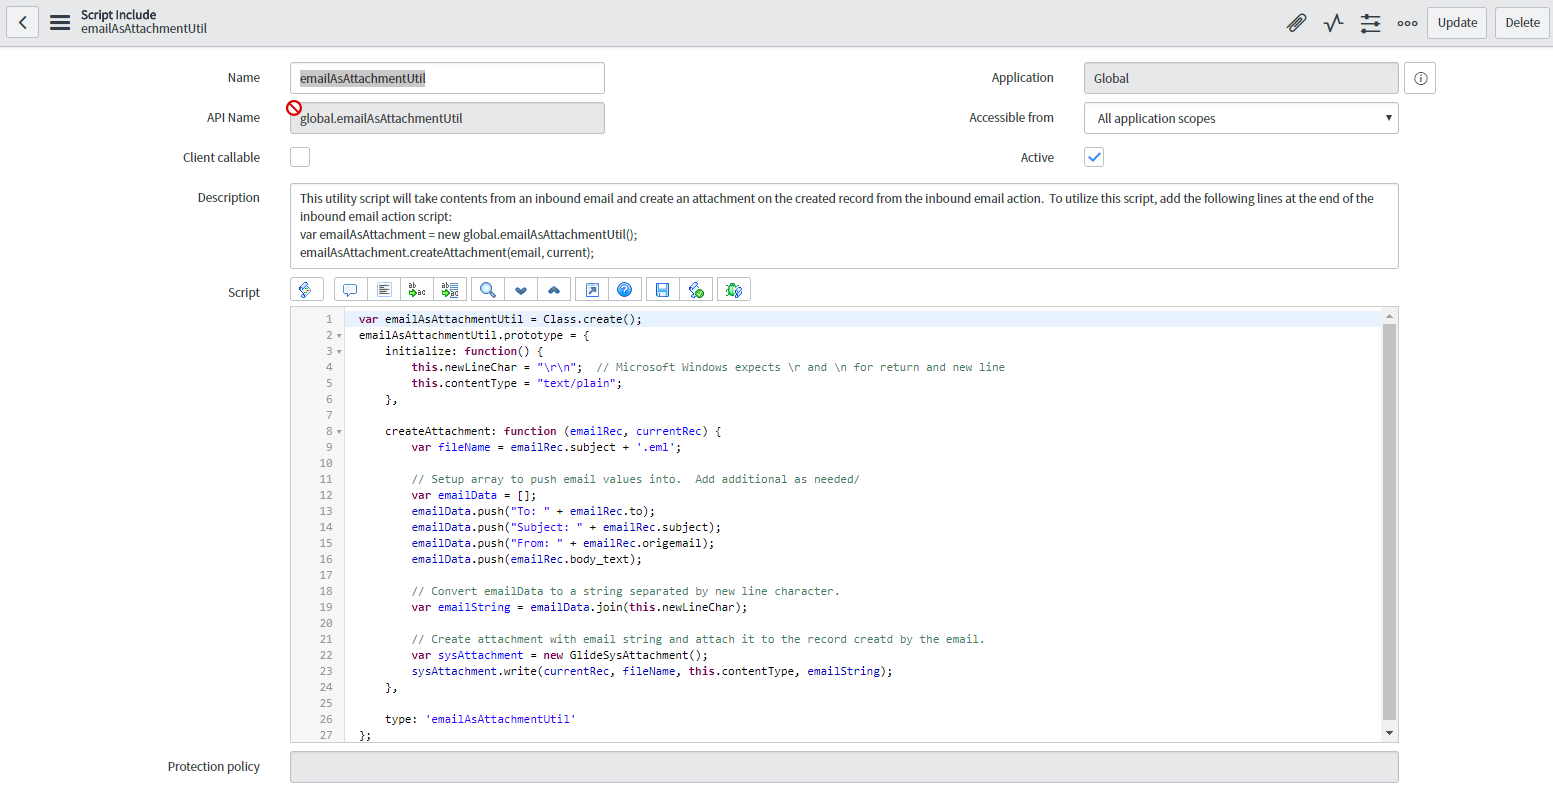Image resolution: width=1553 pixels, height=790 pixels.
Task: Click the Name input field
Action: [447, 78]
